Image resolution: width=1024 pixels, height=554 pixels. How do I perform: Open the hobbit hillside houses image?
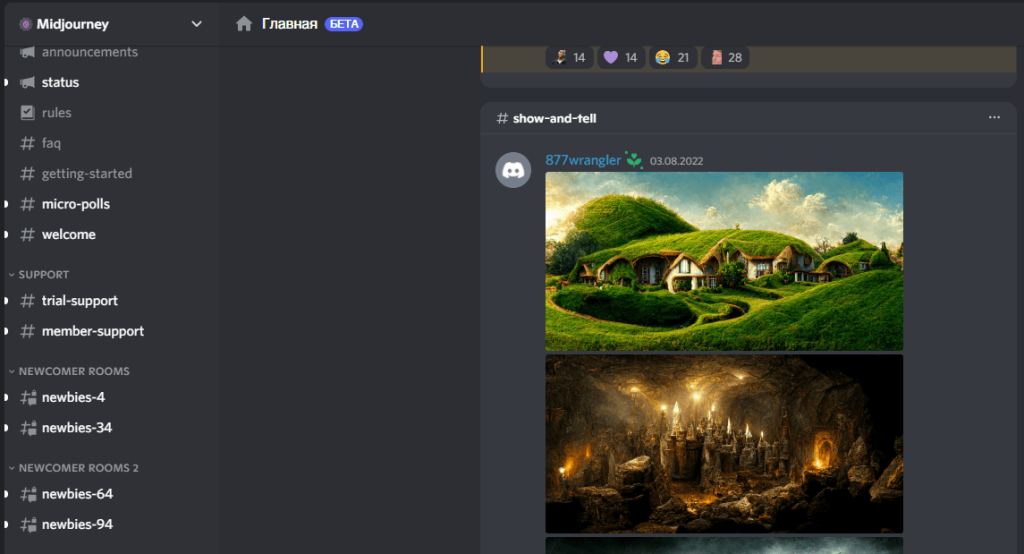click(x=723, y=261)
